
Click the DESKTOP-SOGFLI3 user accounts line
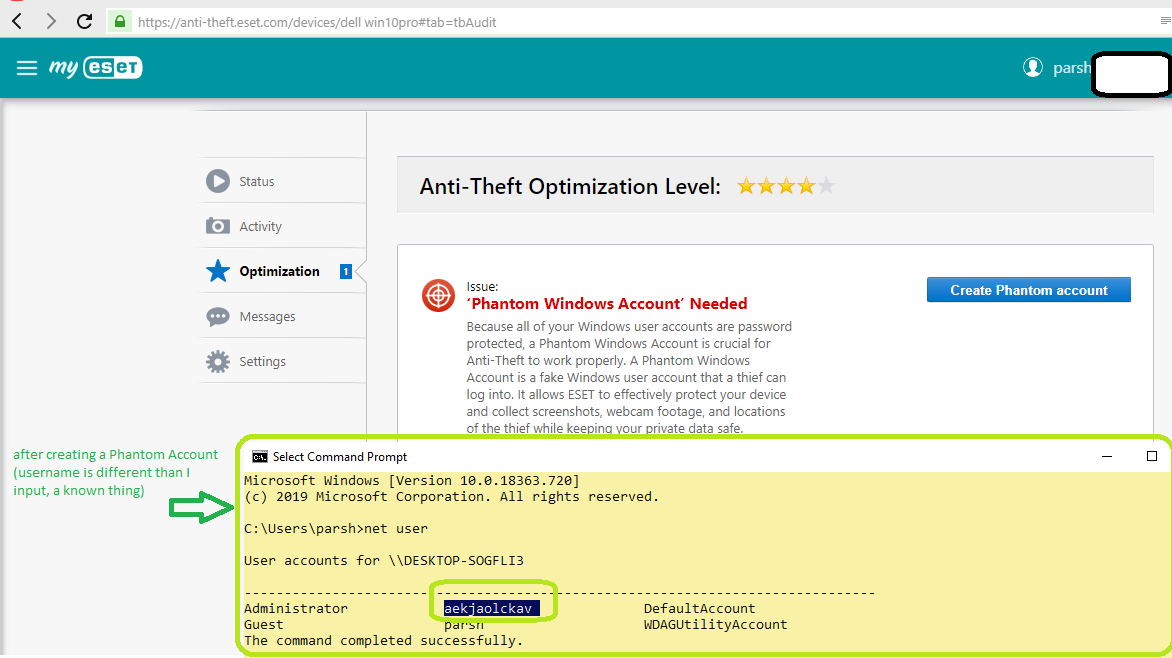click(383, 561)
